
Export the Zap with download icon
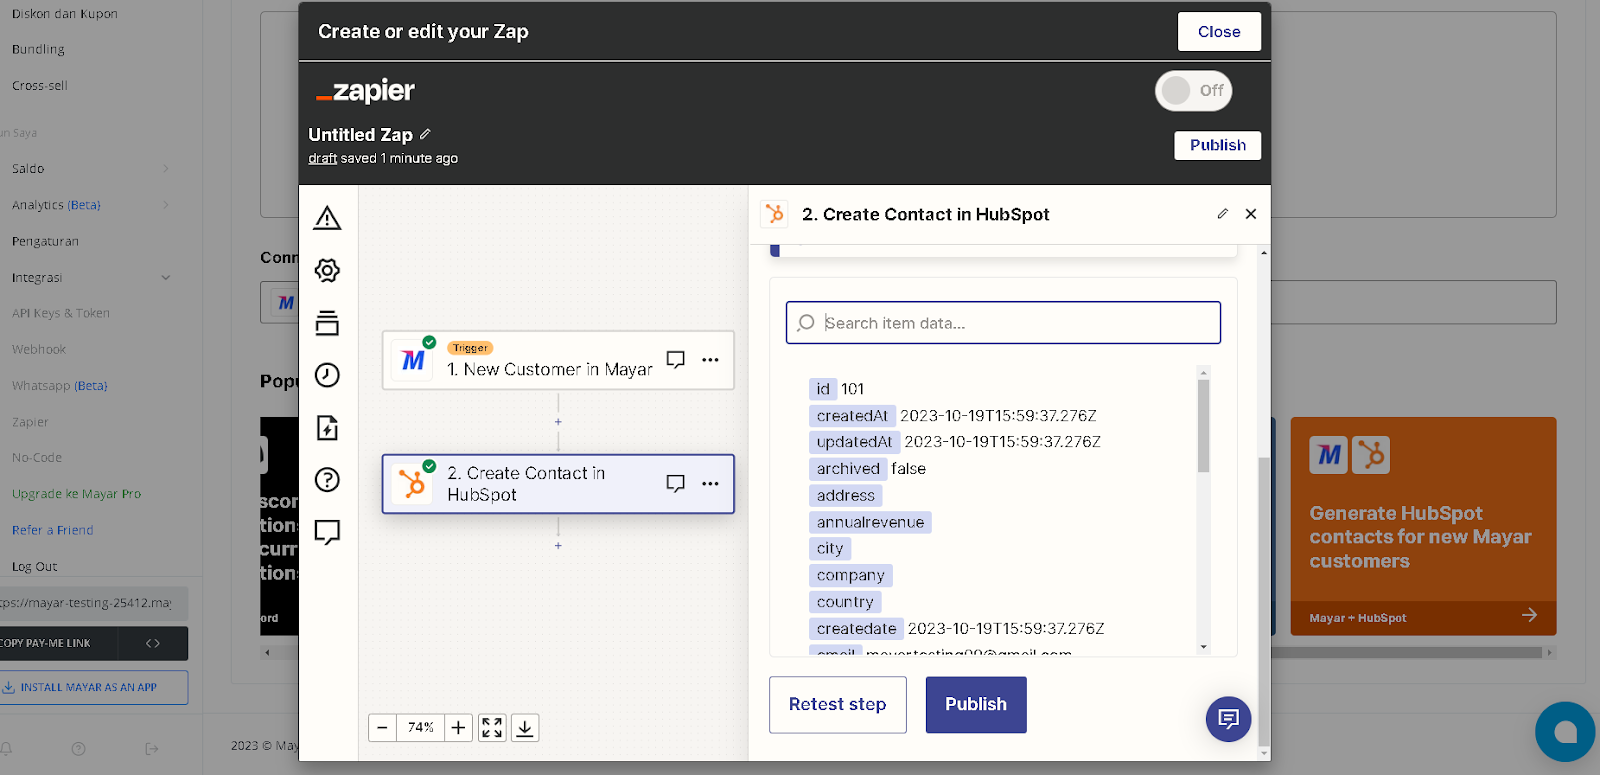pos(525,728)
